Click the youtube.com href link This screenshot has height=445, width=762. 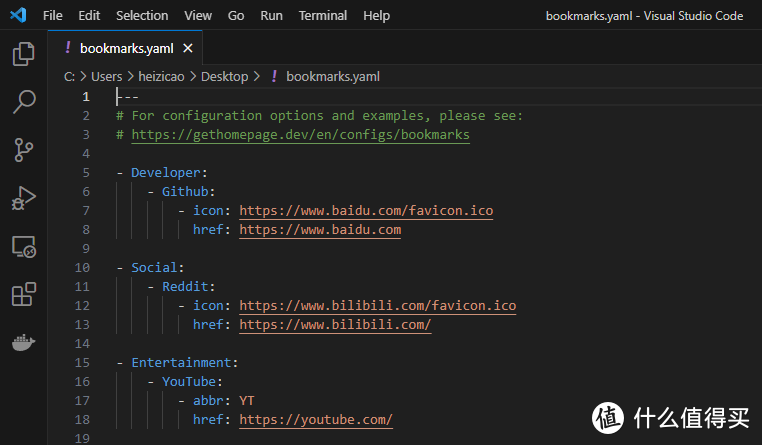pos(316,419)
